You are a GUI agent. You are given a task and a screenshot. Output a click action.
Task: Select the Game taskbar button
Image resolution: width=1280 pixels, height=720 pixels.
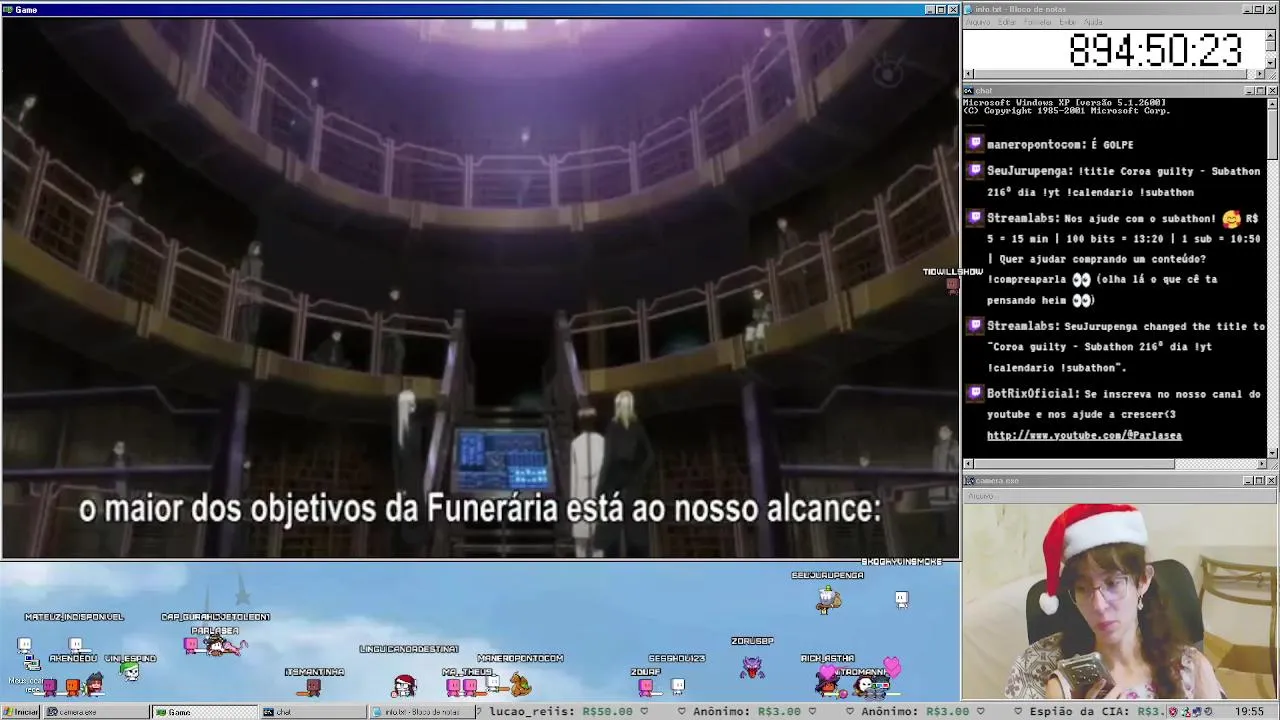204,712
